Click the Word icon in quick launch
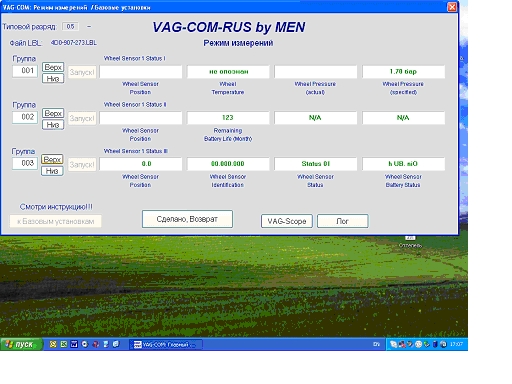Image resolution: width=512 pixels, height=384 pixels. [74, 344]
